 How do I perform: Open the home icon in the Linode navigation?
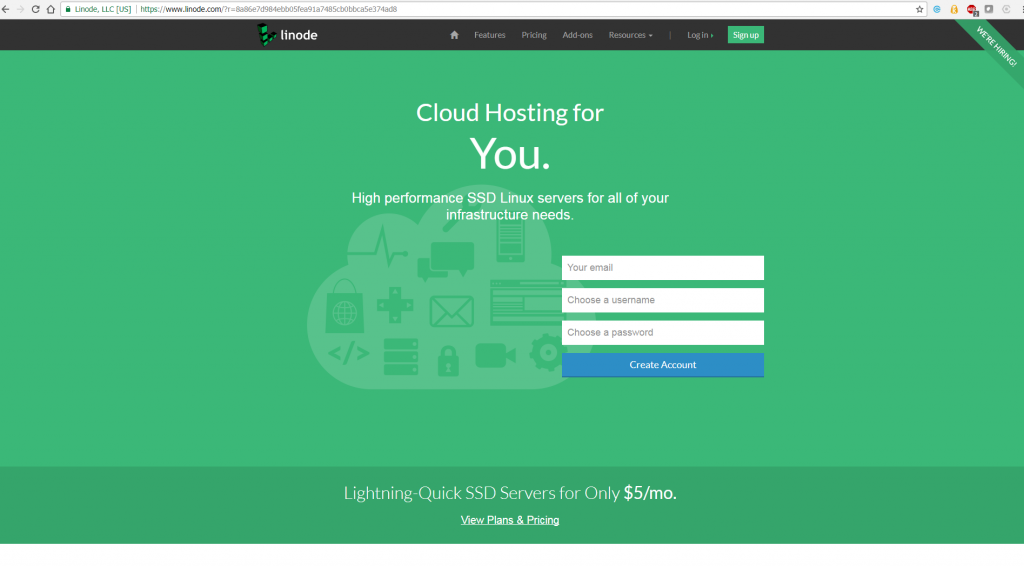(x=455, y=35)
